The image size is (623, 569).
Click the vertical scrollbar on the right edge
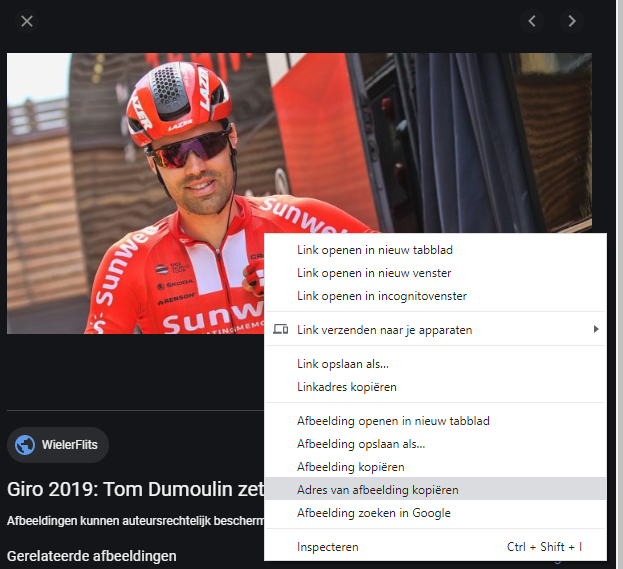pyautogui.click(x=619, y=284)
